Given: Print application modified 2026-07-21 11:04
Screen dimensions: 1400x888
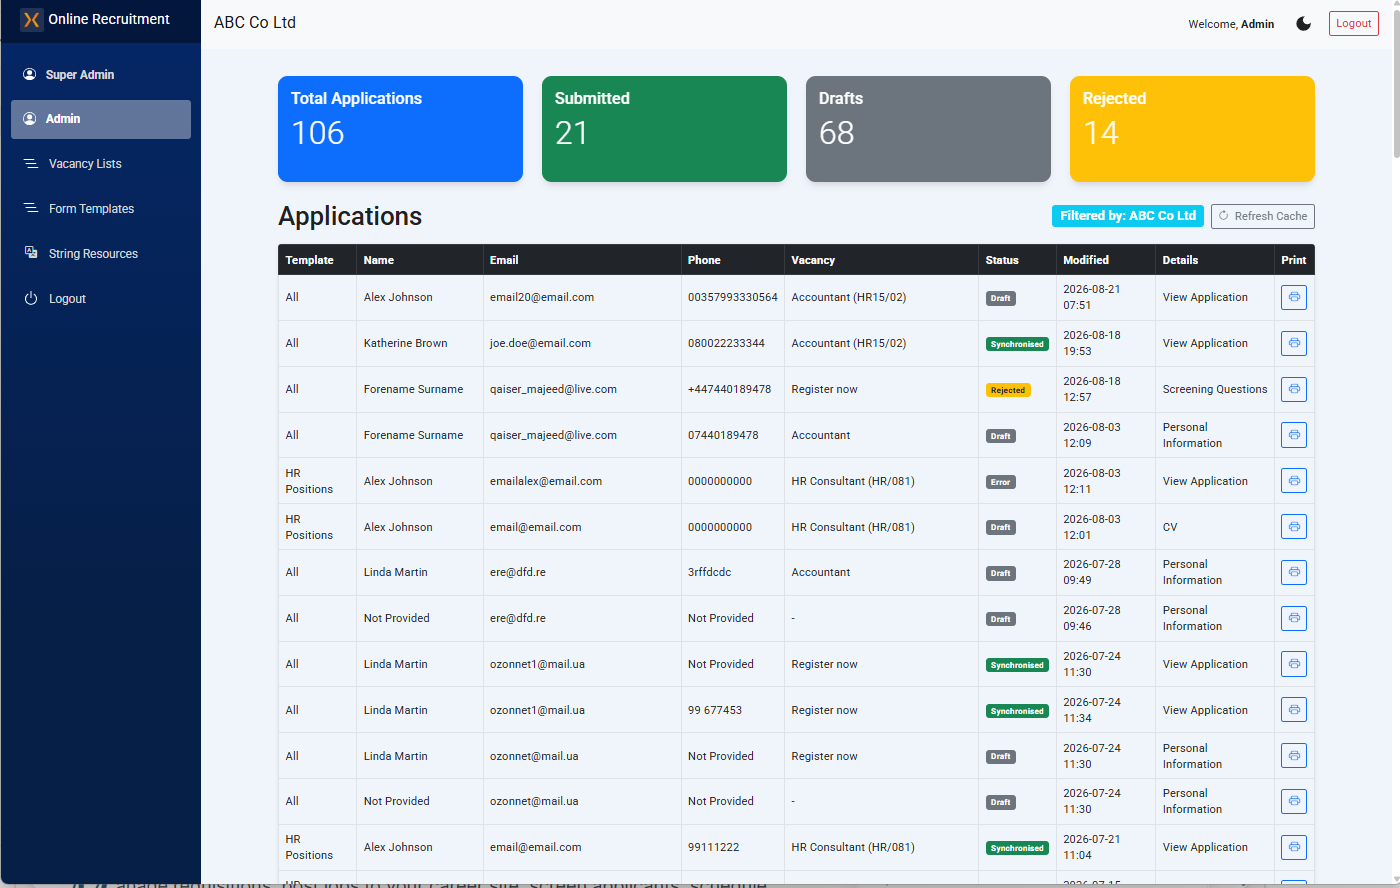Looking at the screenshot, I should coord(1294,847).
